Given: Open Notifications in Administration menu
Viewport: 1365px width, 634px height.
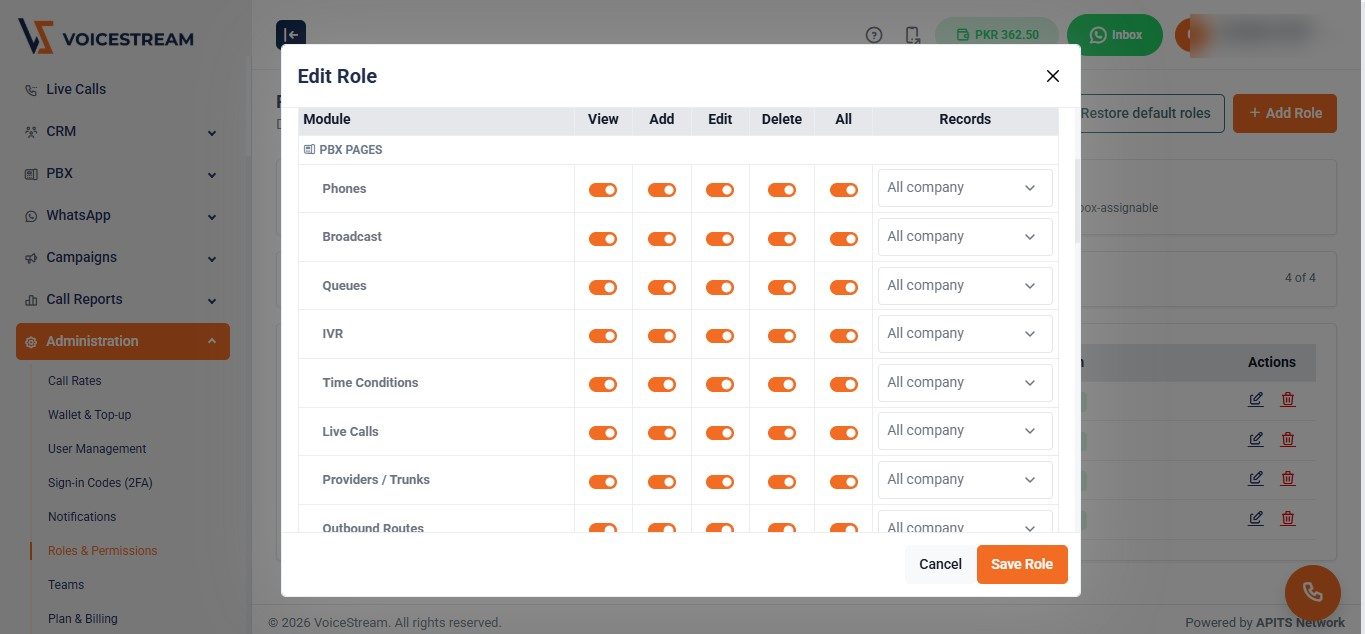Looking at the screenshot, I should click(x=82, y=517).
